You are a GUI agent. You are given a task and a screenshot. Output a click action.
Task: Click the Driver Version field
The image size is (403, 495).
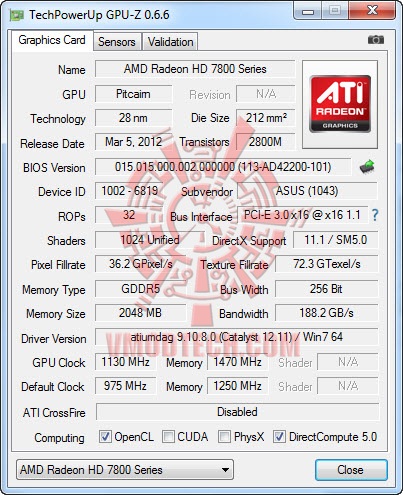point(237,337)
